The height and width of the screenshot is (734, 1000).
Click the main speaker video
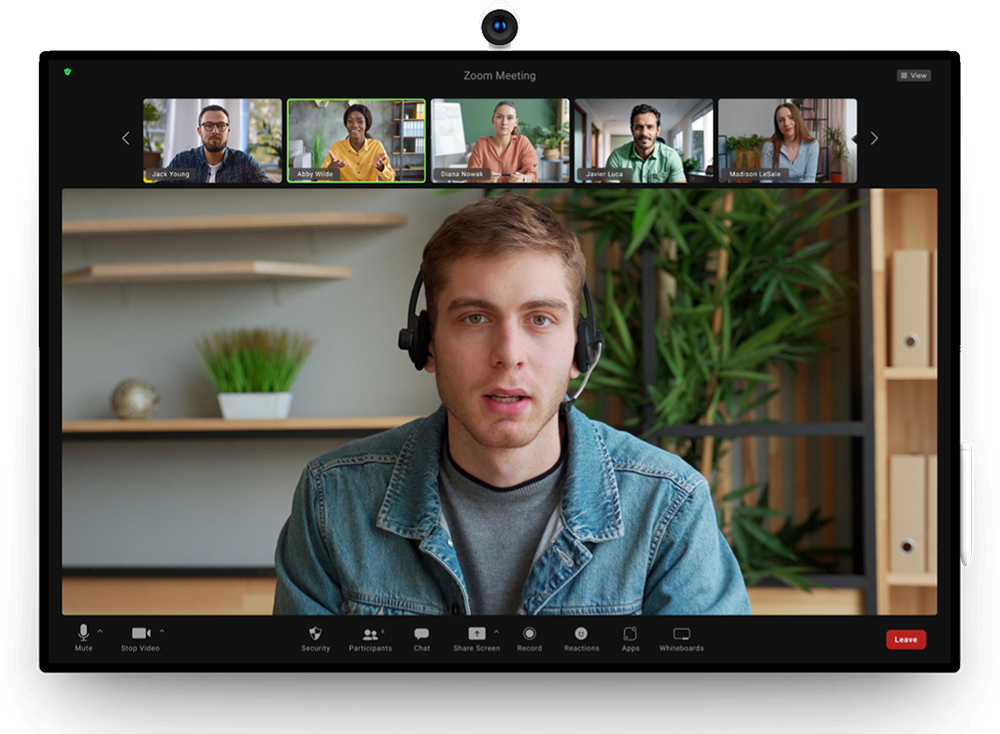[499, 402]
